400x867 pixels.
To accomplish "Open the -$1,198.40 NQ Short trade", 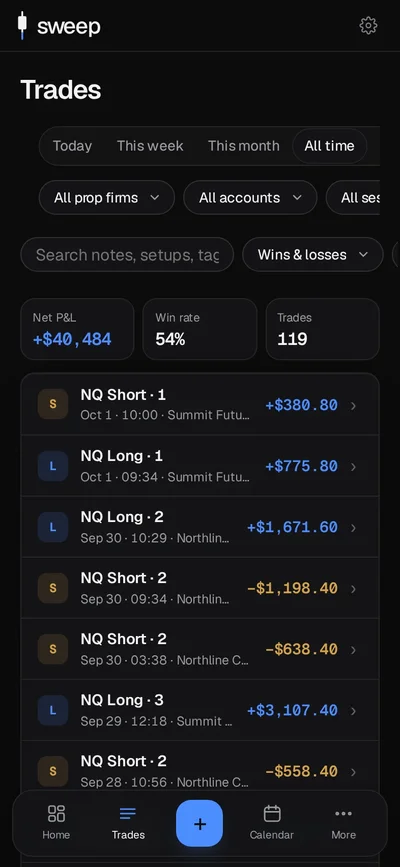I will [x=200, y=588].
